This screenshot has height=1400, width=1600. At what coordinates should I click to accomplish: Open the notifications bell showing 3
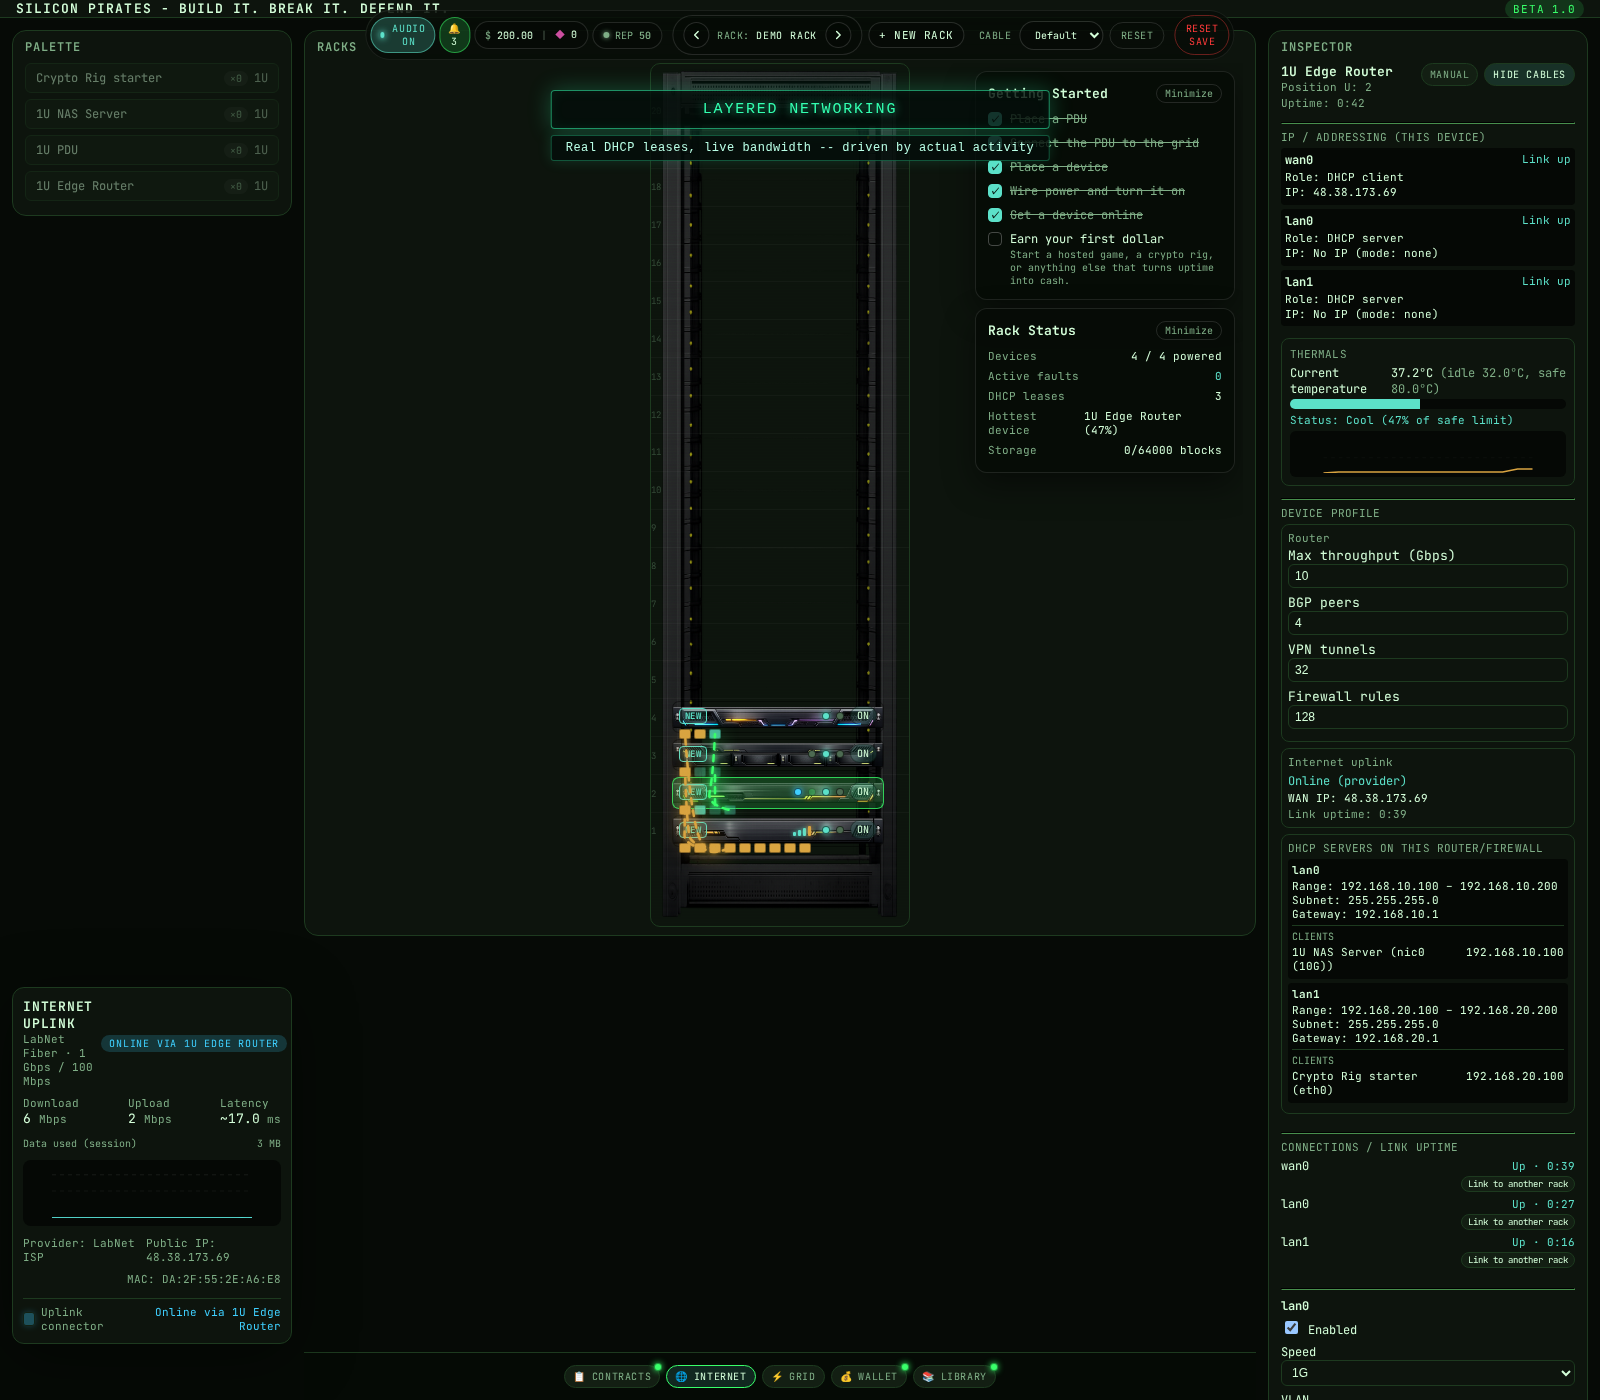454,35
